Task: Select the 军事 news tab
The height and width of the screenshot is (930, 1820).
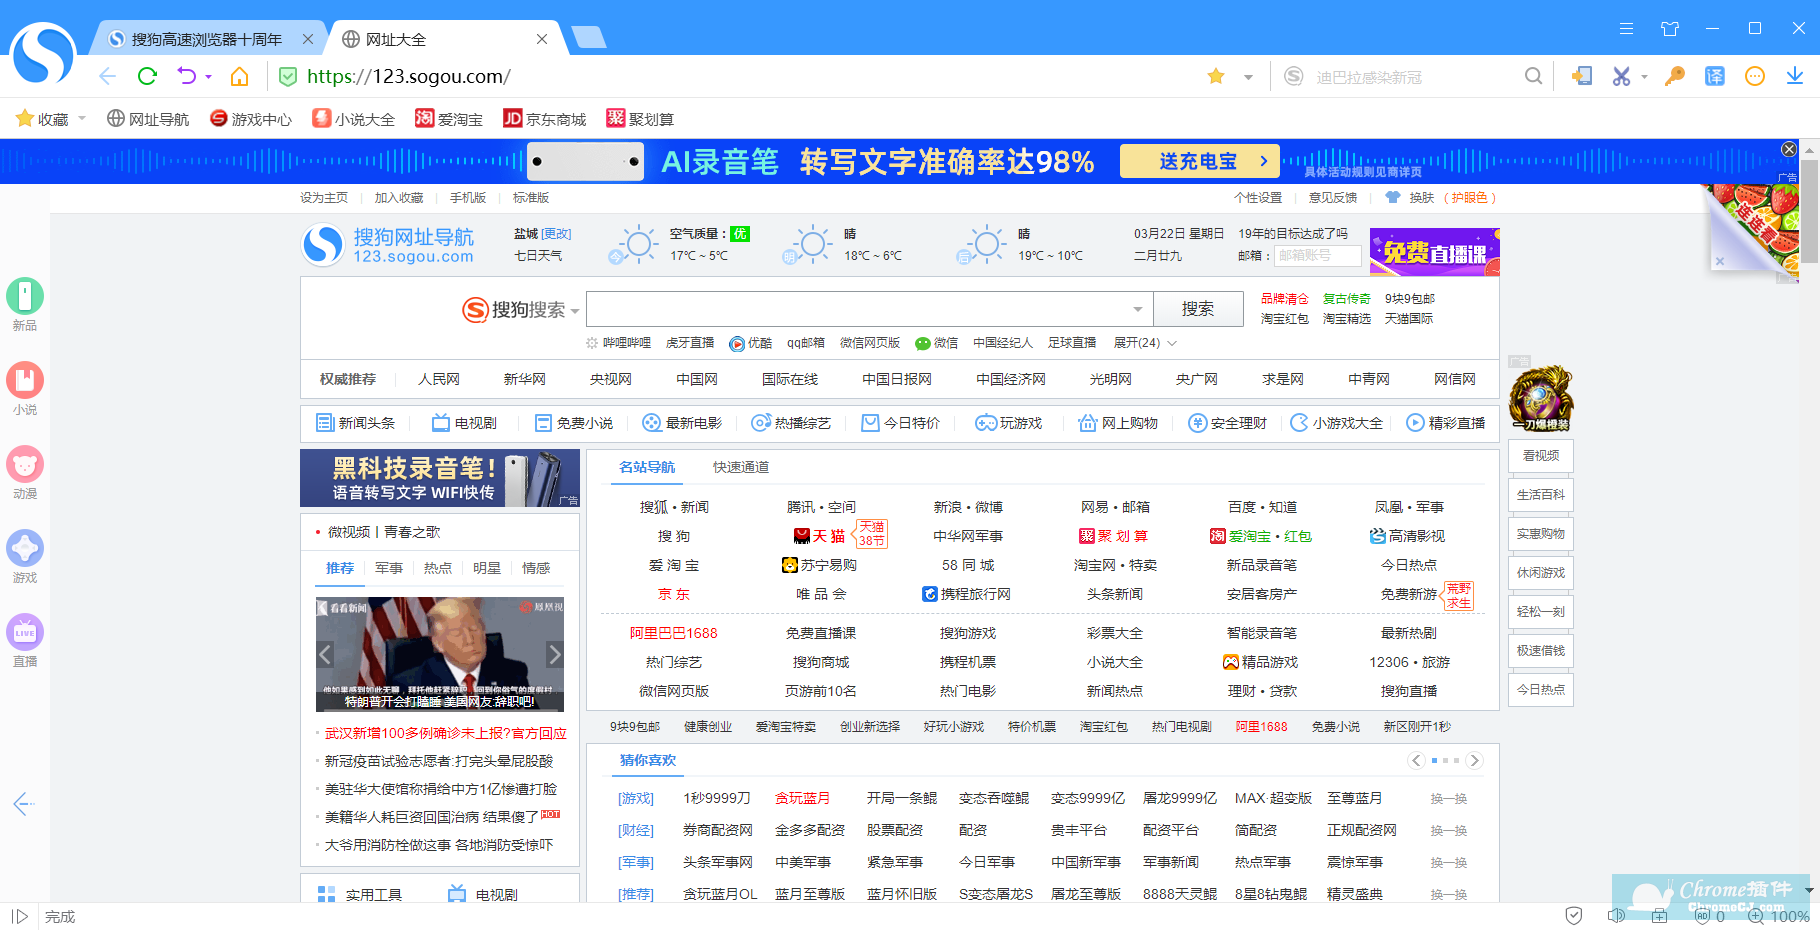Action: point(389,568)
